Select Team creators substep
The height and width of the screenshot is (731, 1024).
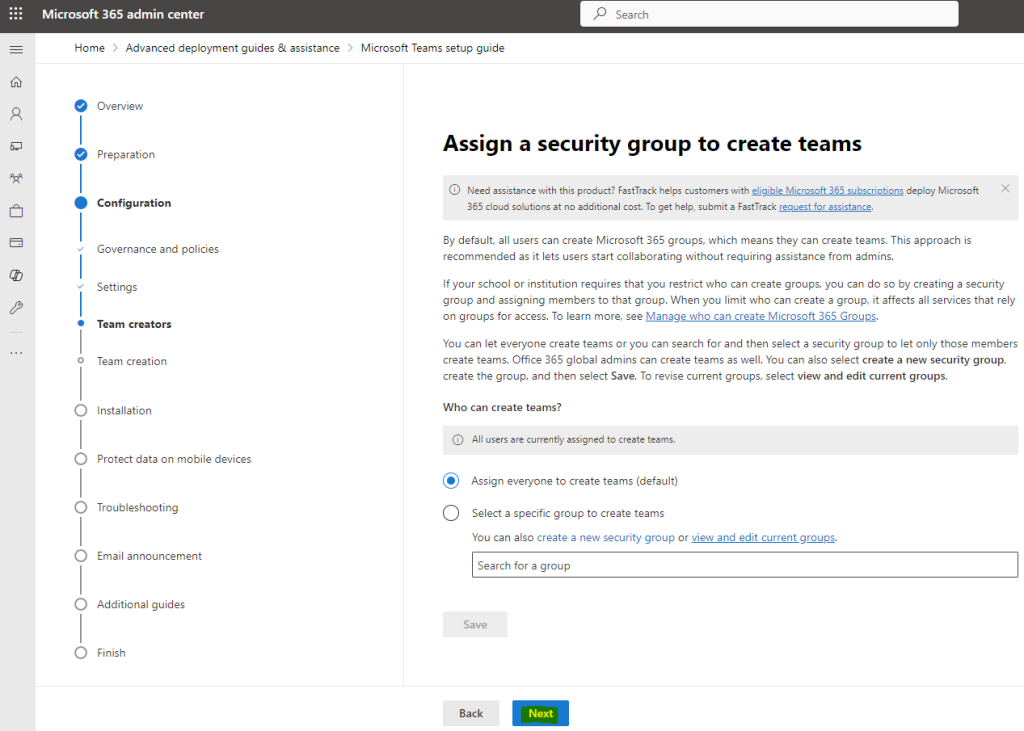point(134,324)
